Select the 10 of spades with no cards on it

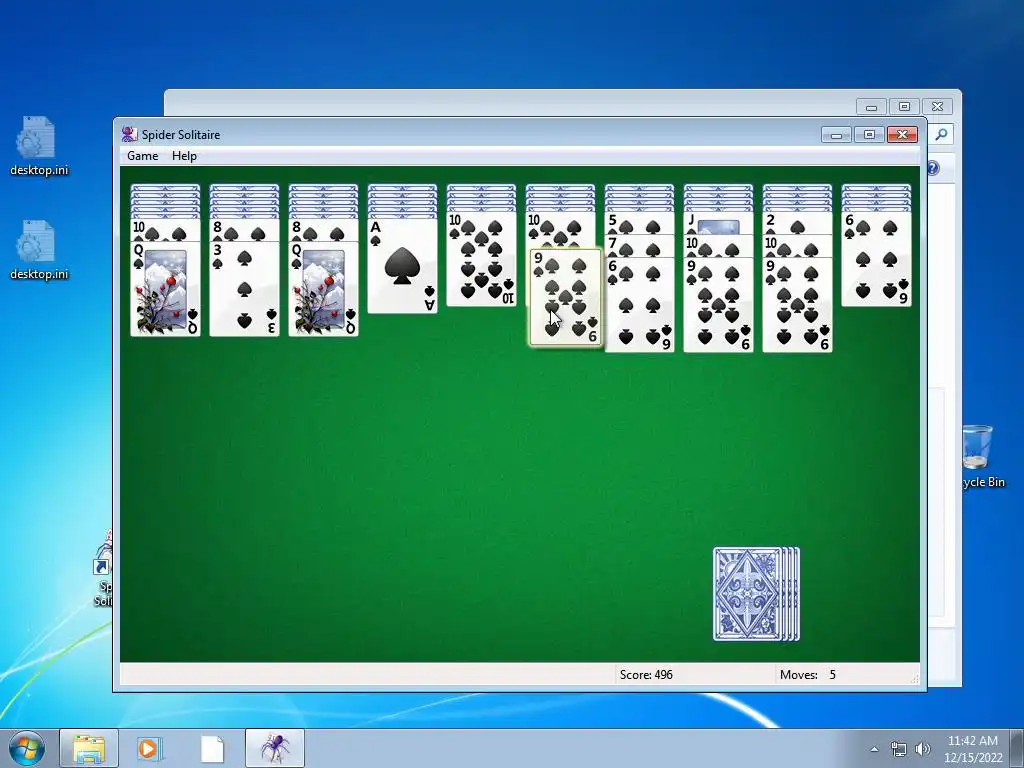481,259
